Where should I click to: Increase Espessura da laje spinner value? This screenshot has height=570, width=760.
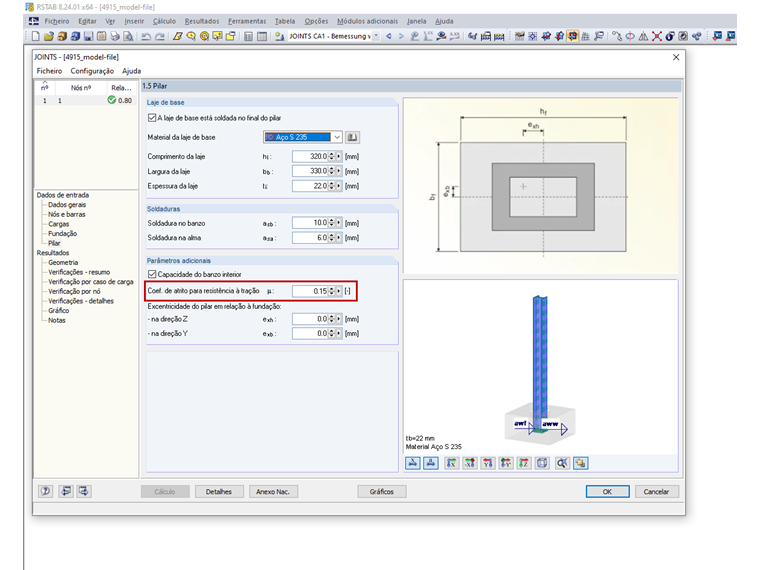(x=332, y=184)
